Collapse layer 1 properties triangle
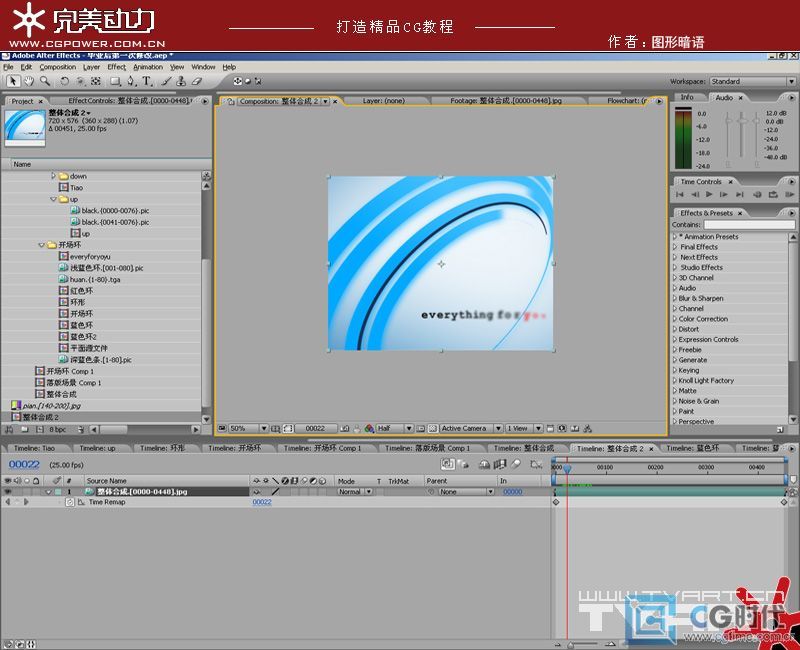Screen dimensions: 800x650 (x=48, y=492)
